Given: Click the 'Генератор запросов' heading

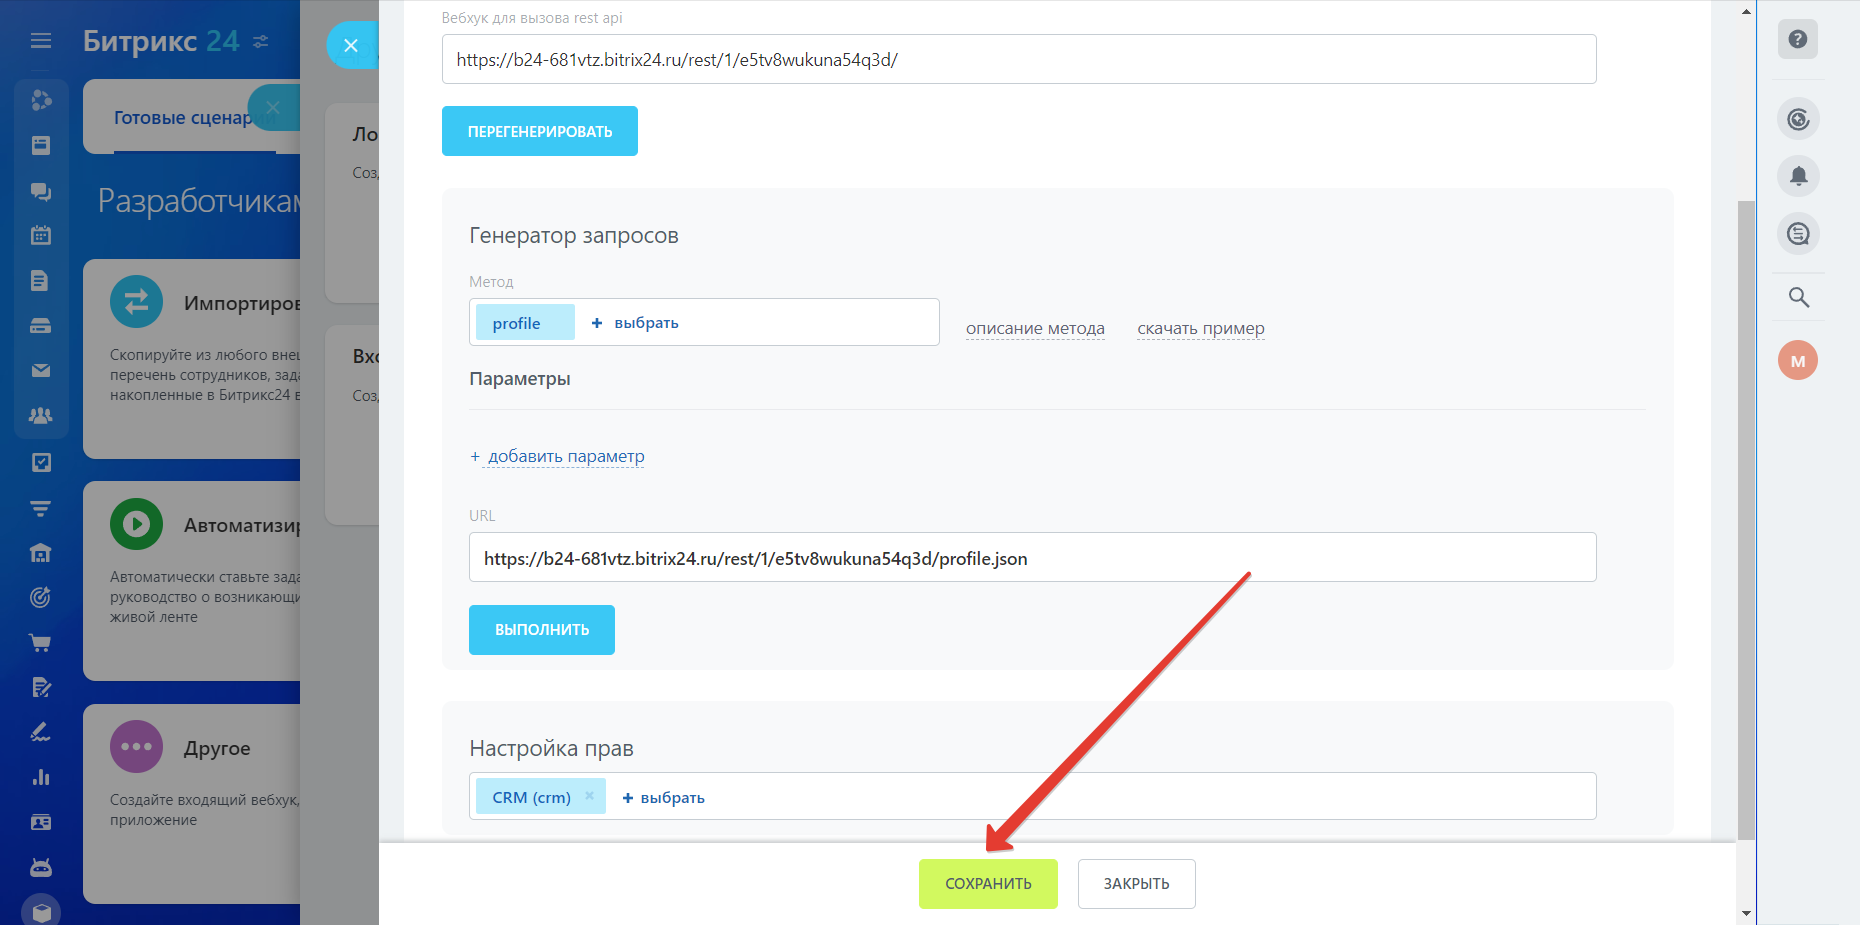Looking at the screenshot, I should tap(574, 236).
